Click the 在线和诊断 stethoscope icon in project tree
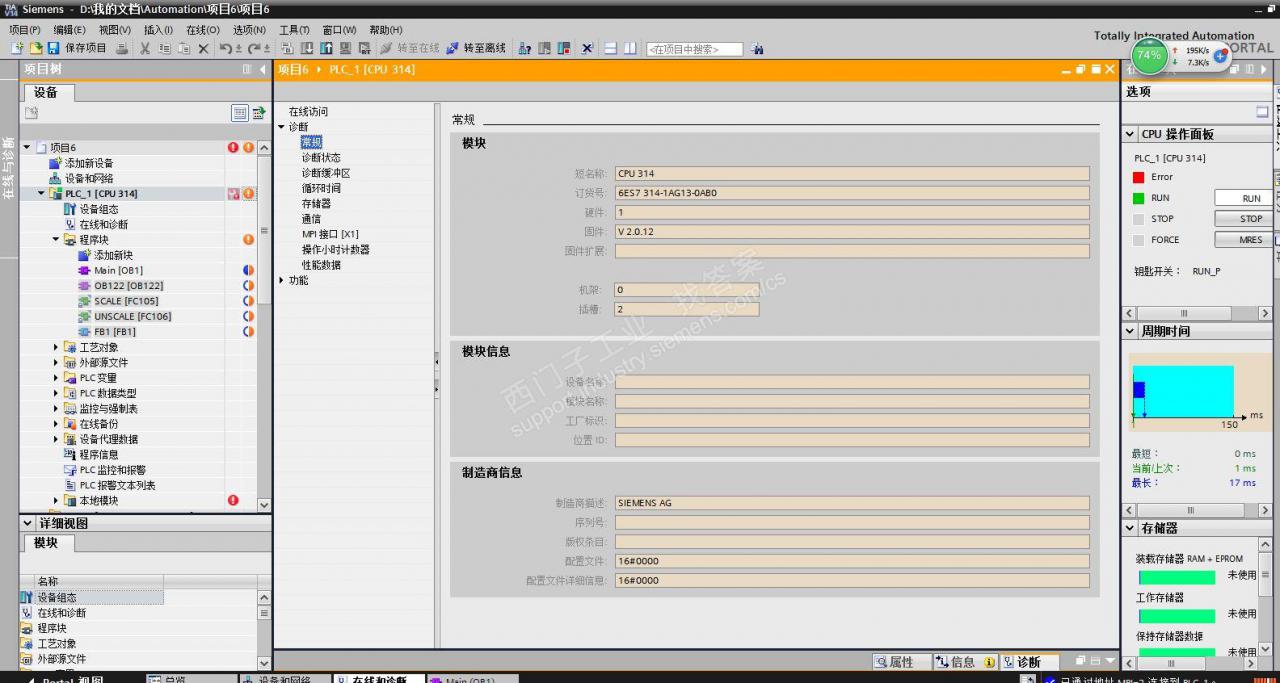 pyautogui.click(x=70, y=224)
